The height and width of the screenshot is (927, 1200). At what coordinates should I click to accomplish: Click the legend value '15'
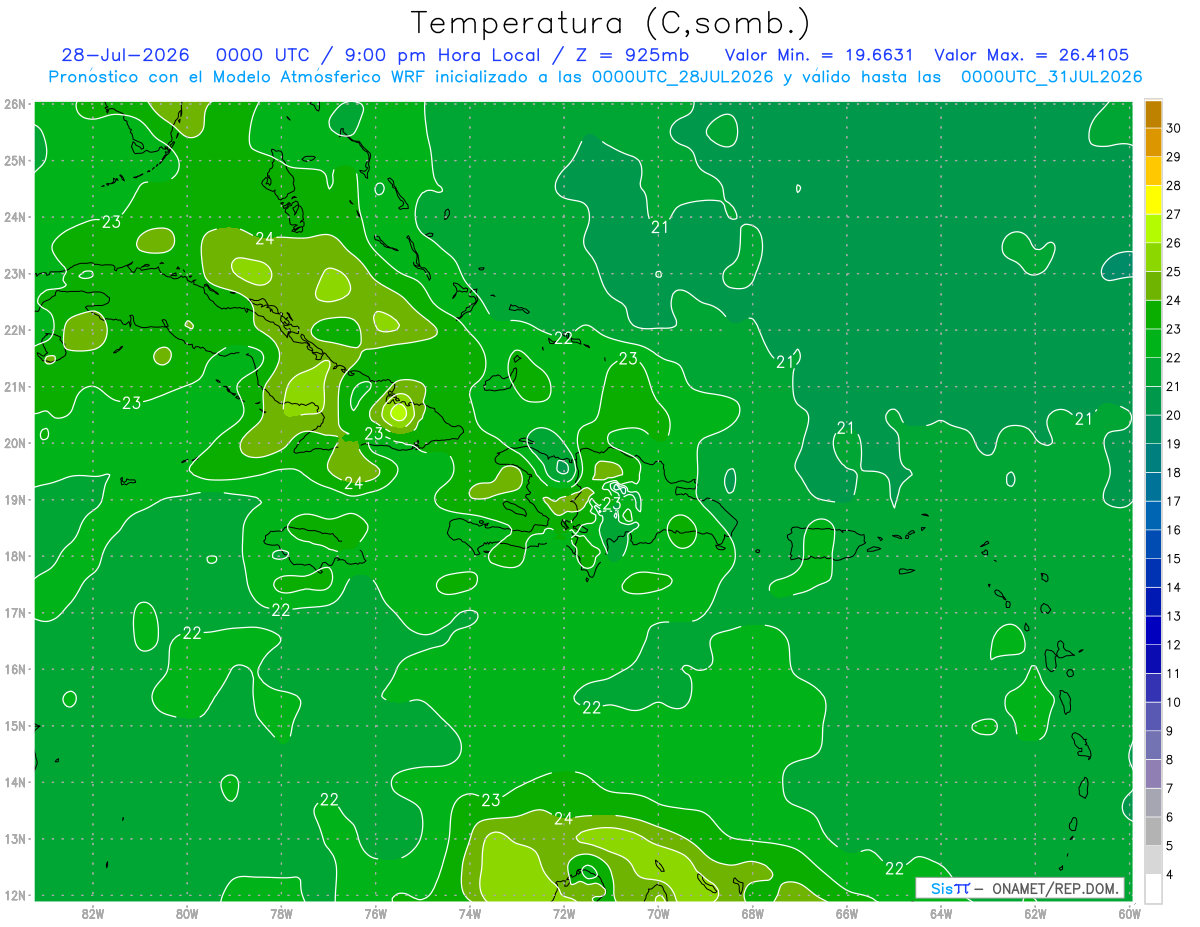pos(1173,558)
